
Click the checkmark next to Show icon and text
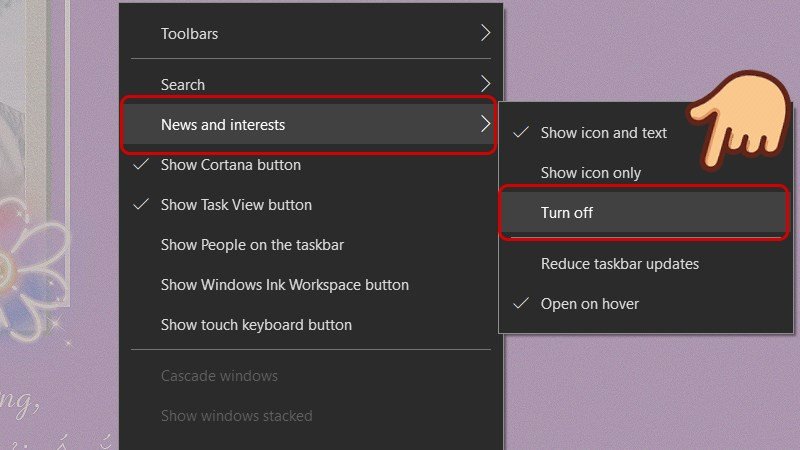click(519, 132)
